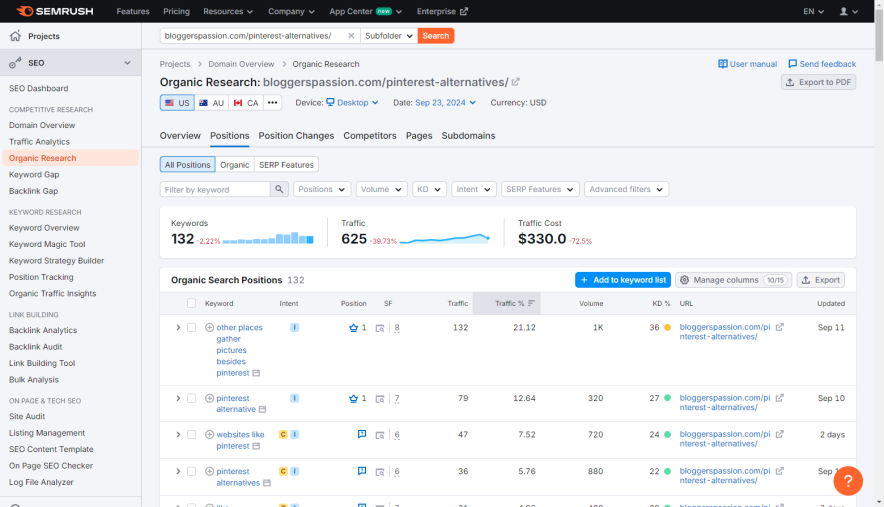View SERP snapshot icon for 'pinterest alternatives'
The image size is (884, 507).
coord(380,471)
